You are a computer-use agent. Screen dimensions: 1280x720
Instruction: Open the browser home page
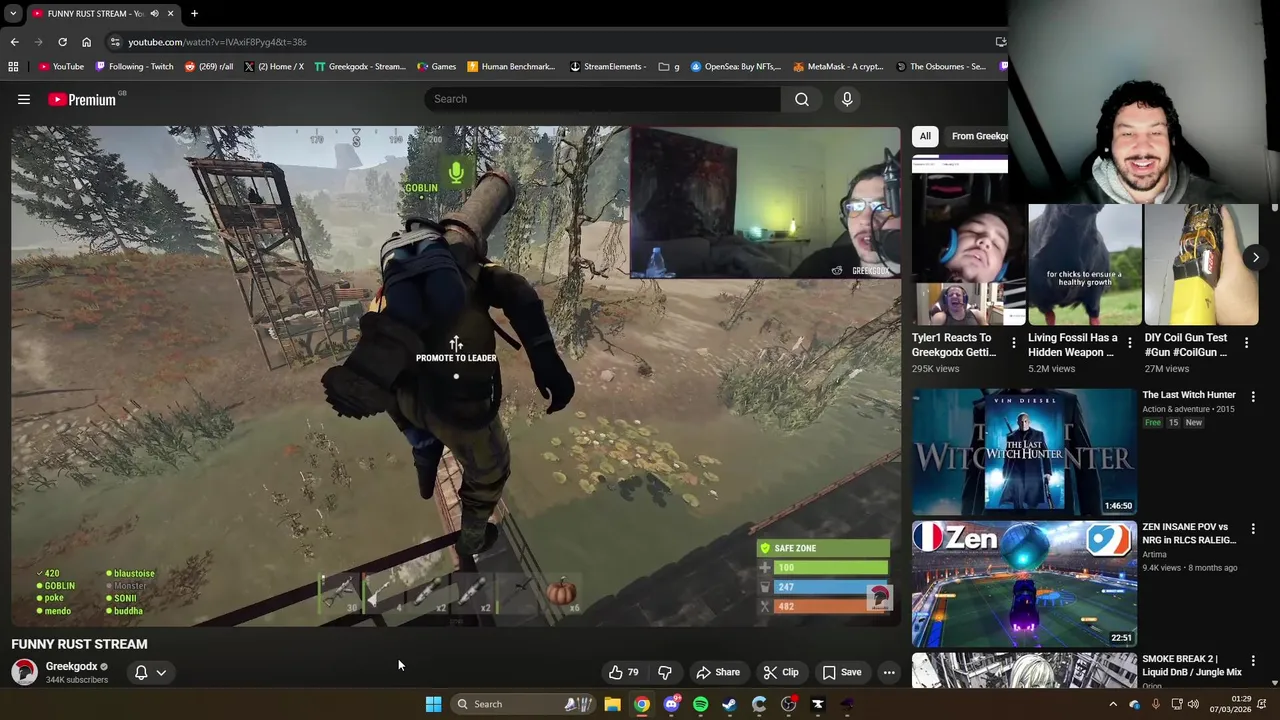pyautogui.click(x=86, y=42)
